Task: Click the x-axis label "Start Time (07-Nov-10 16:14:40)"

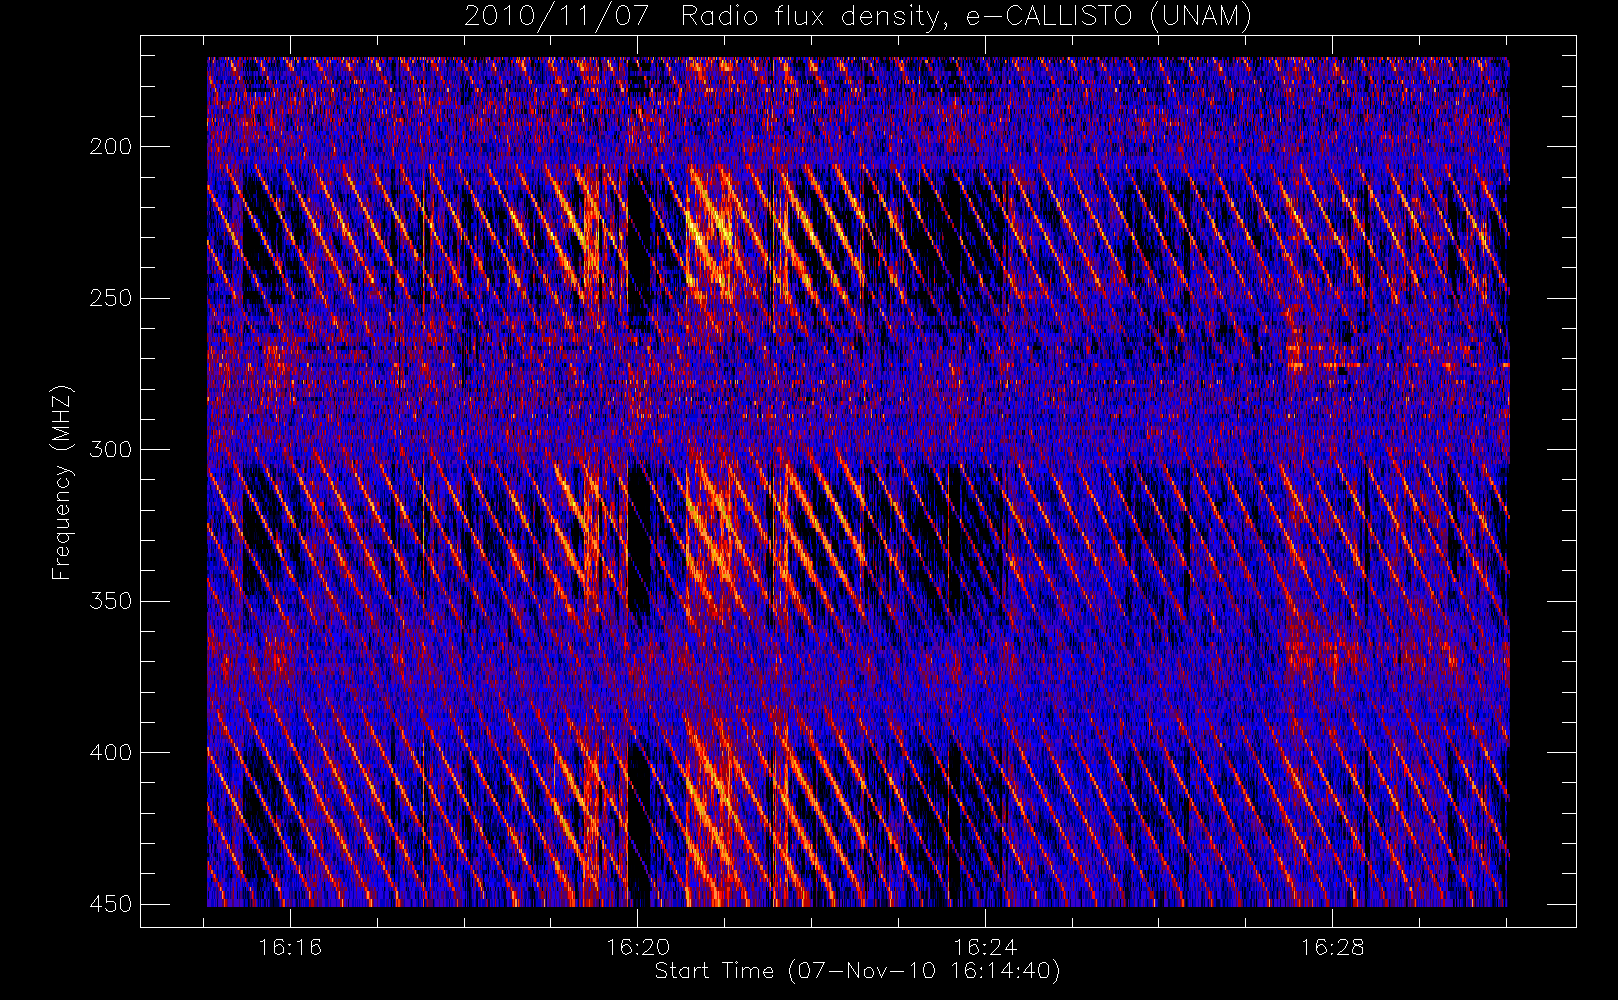Action: pos(857,971)
